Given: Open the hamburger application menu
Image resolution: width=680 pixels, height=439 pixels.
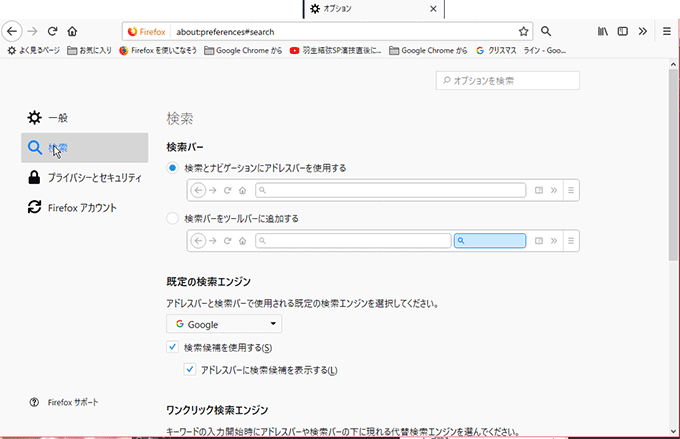Looking at the screenshot, I should click(x=667, y=31).
